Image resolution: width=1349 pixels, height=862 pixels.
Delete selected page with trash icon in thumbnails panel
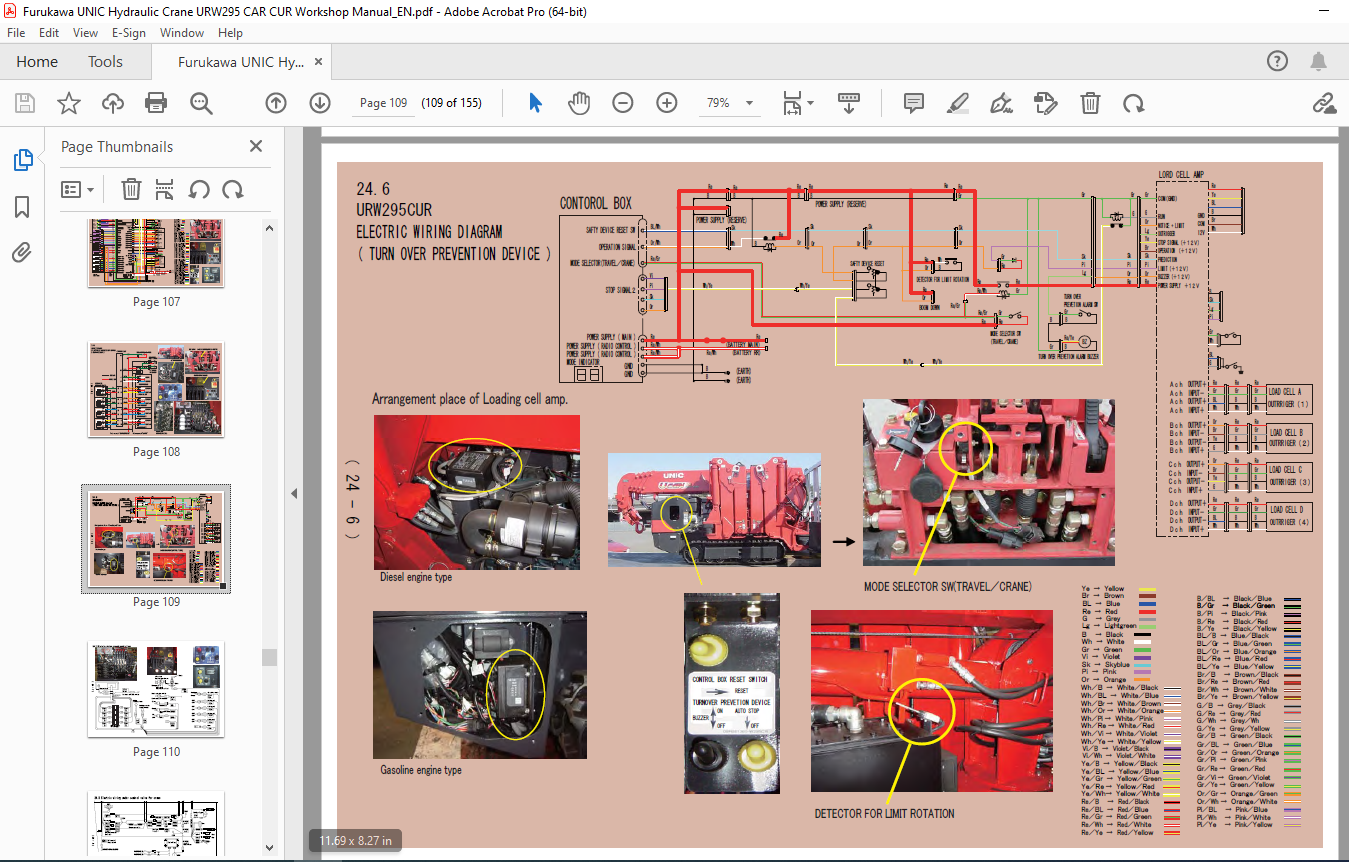tap(131, 189)
